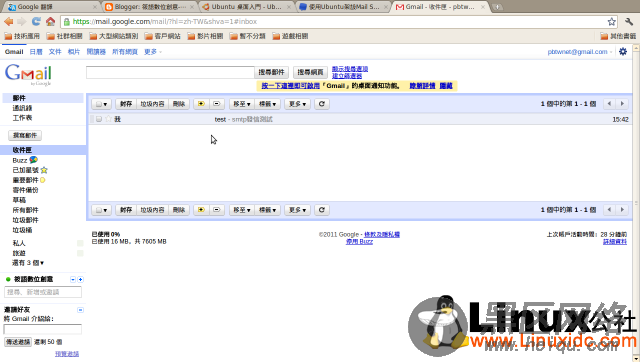Open Reader in the Google bar
Viewport: 640px width, 362px height.
coord(96,52)
